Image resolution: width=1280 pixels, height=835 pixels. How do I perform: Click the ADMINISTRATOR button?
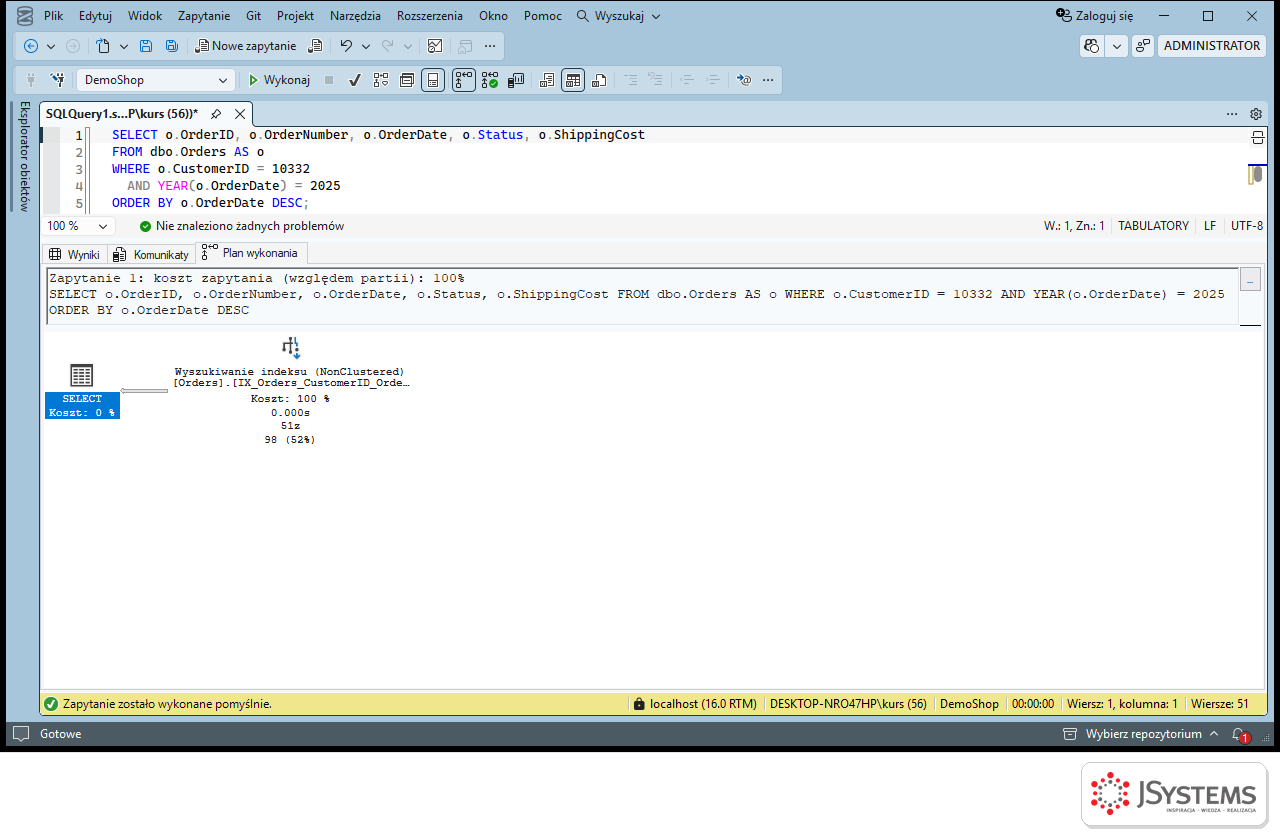1212,46
